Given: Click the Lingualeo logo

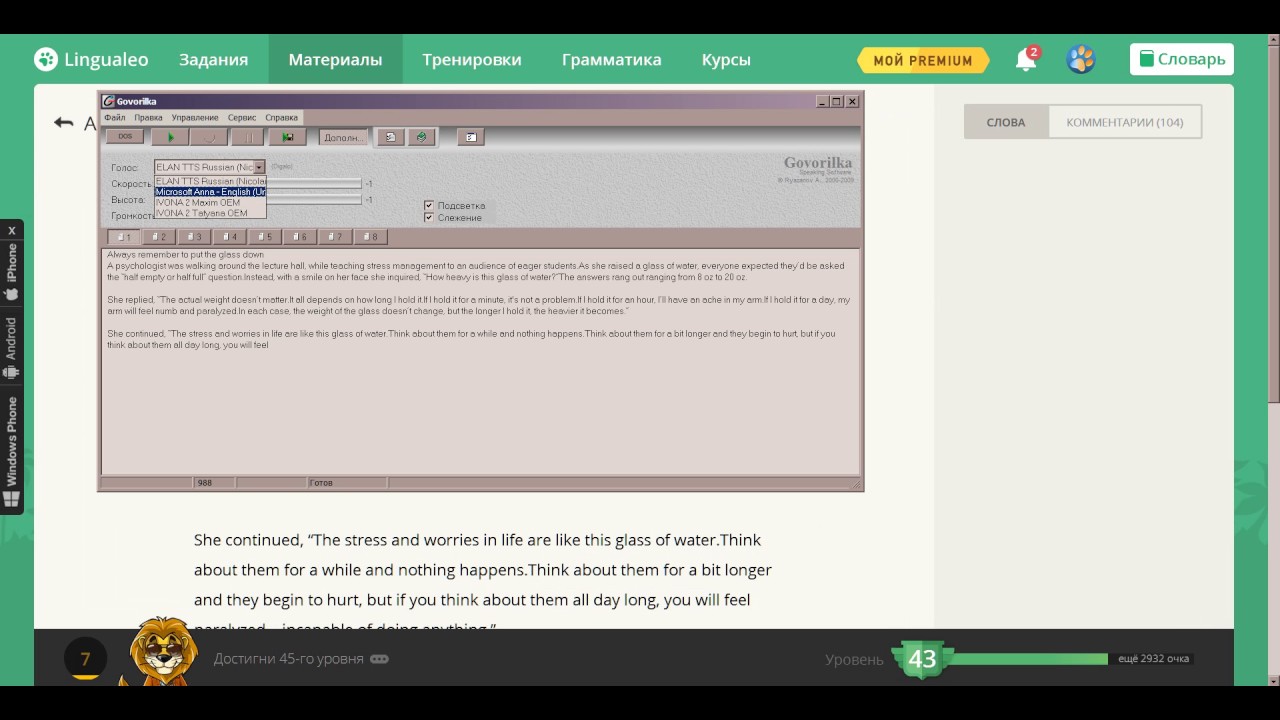Looking at the screenshot, I should pyautogui.click(x=91, y=59).
